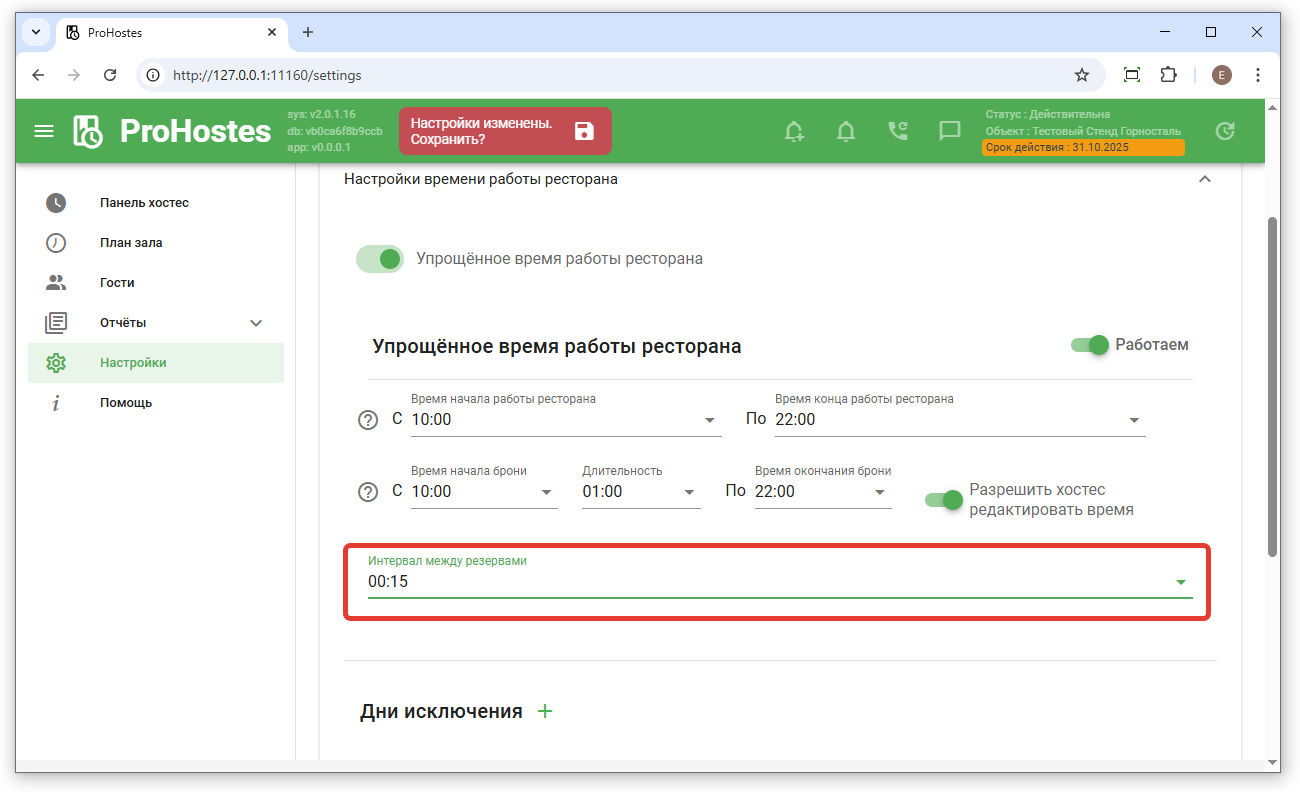The width and height of the screenshot is (1300, 798).
Task: Click the refresh license icon in header
Action: coord(1224,131)
